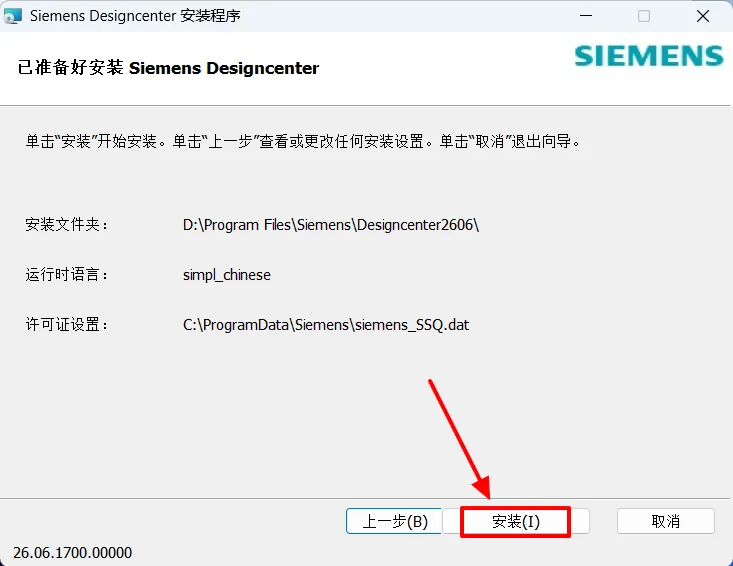
Task: Click the SIEMENS logo
Action: click(x=649, y=56)
